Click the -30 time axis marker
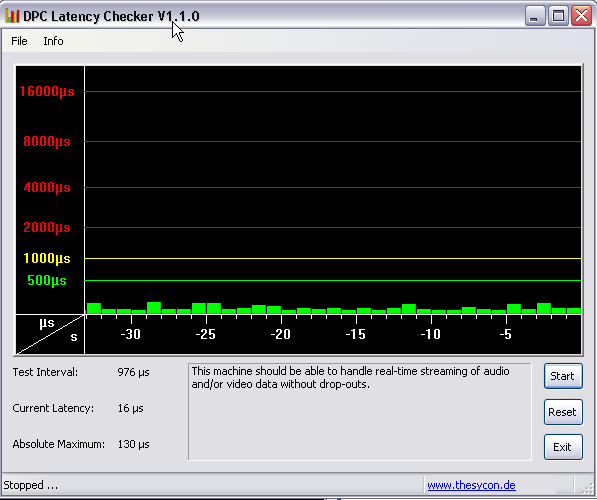The height and width of the screenshot is (500, 597). tap(131, 334)
